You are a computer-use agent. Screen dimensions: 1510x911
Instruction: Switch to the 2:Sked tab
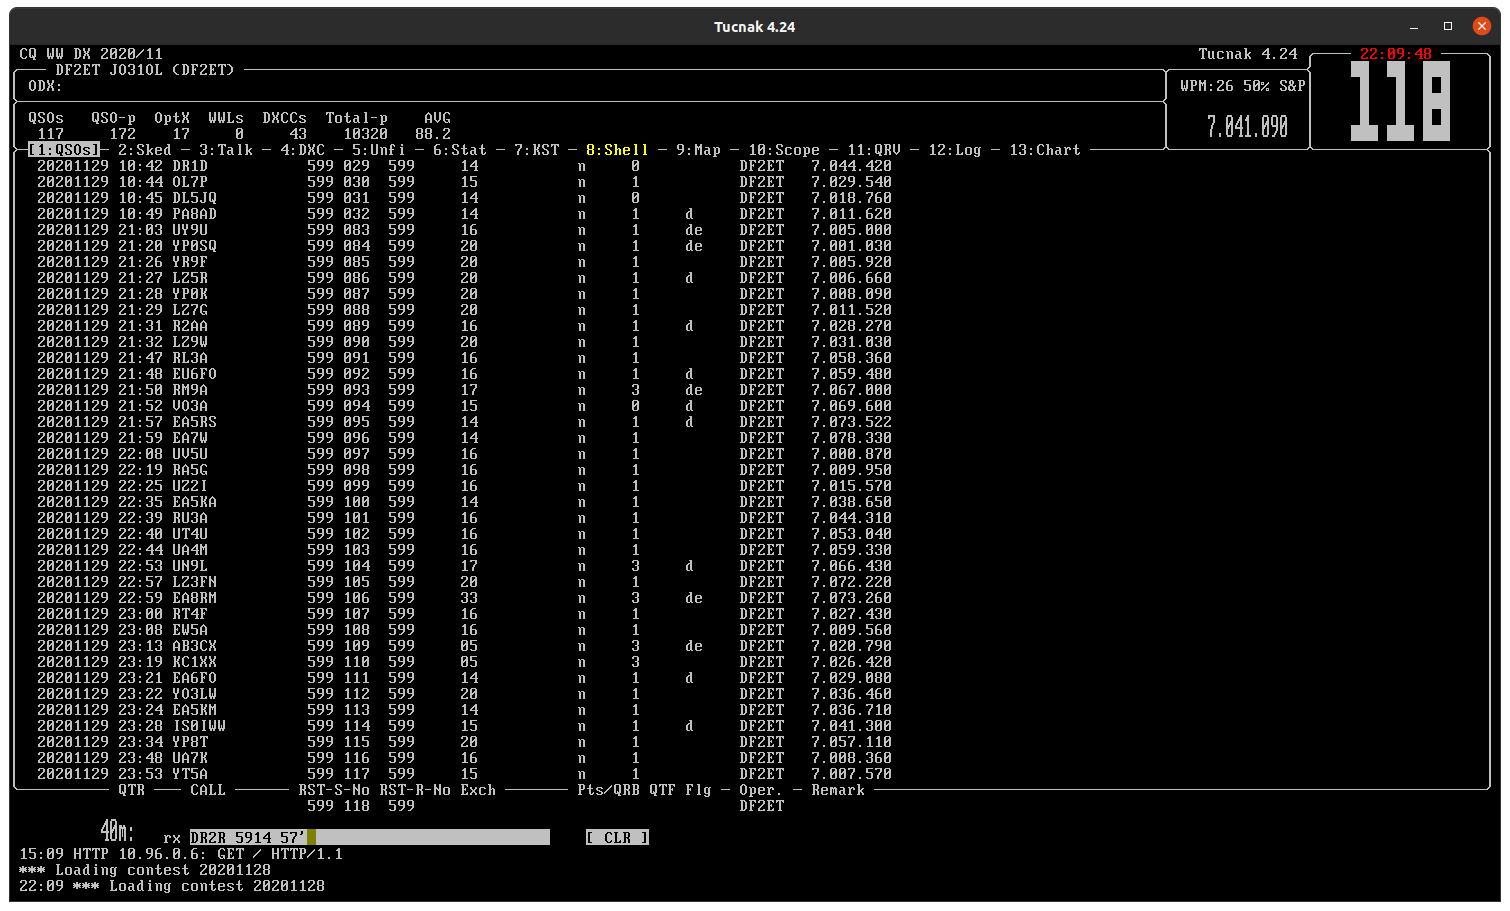click(x=145, y=150)
